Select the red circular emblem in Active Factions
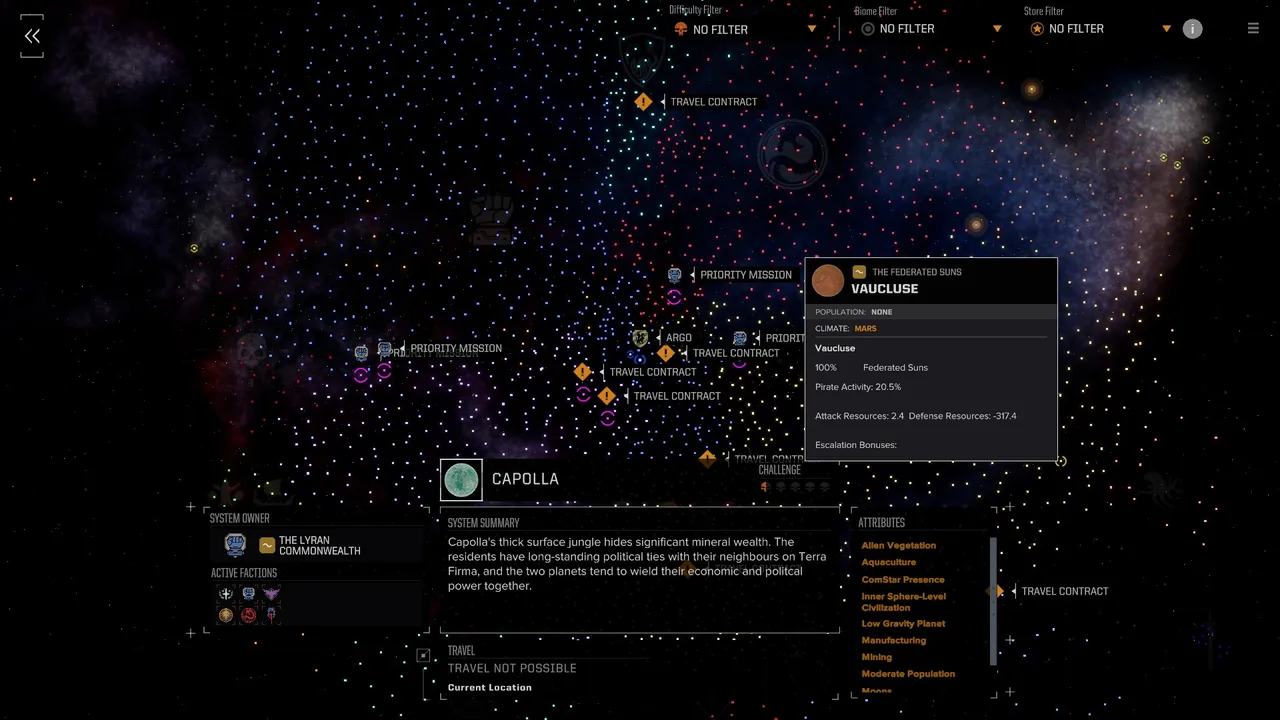Viewport: 1280px width, 720px height. (249, 615)
